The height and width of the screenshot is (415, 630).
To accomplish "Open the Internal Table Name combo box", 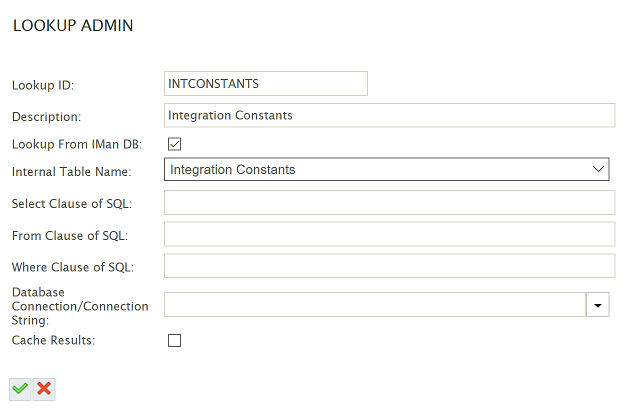I will coord(387,169).
